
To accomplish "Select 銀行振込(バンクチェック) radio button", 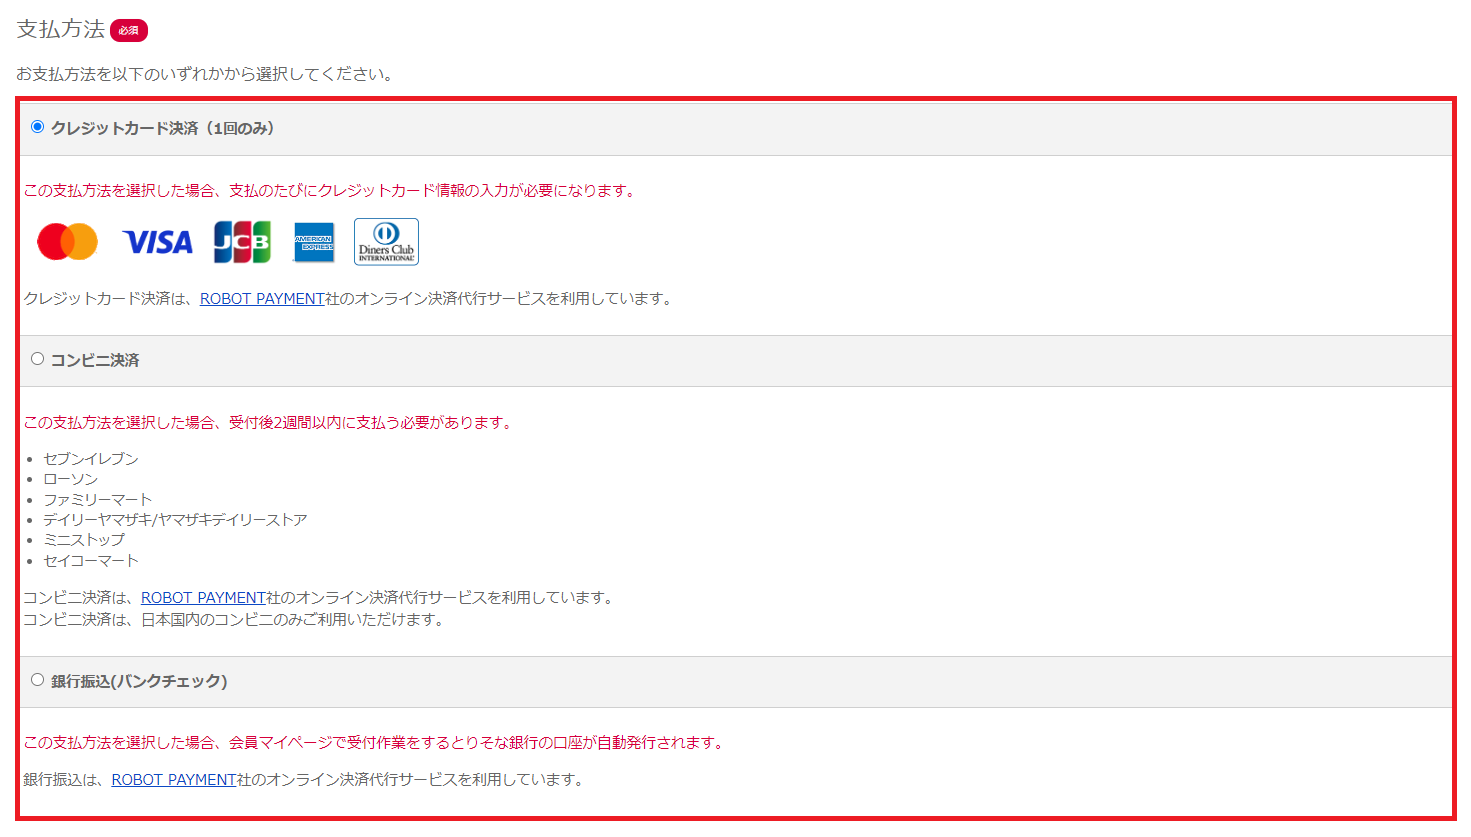I will 37,680.
